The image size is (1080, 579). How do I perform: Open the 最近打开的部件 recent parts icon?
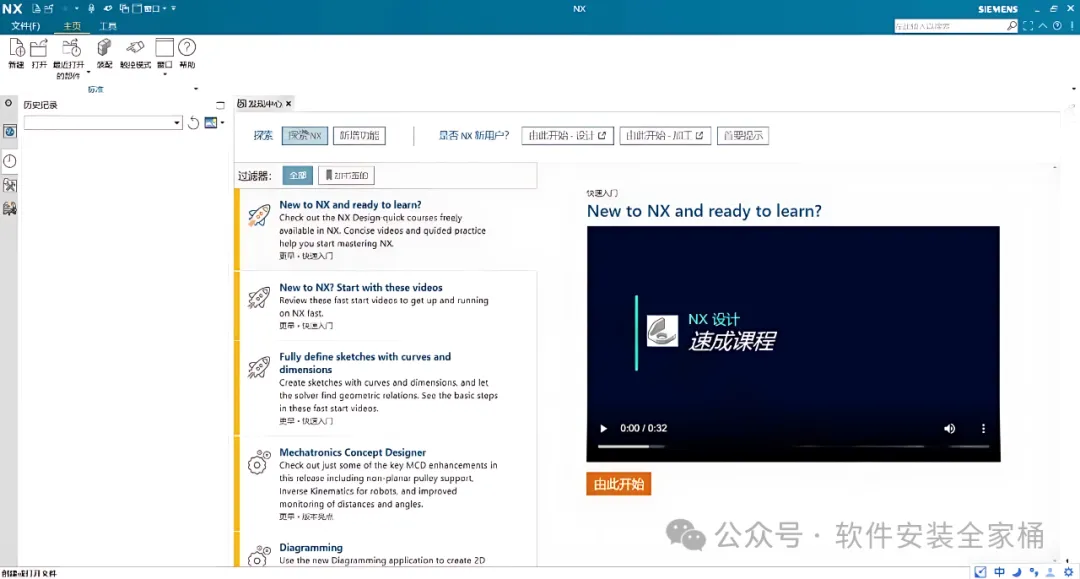click(70, 48)
